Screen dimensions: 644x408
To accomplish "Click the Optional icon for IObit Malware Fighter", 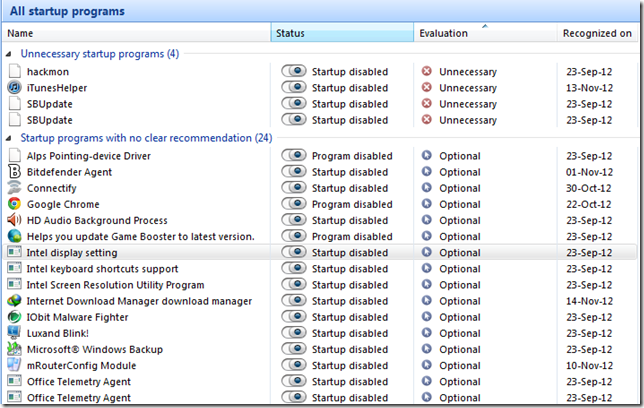I will [x=427, y=317].
